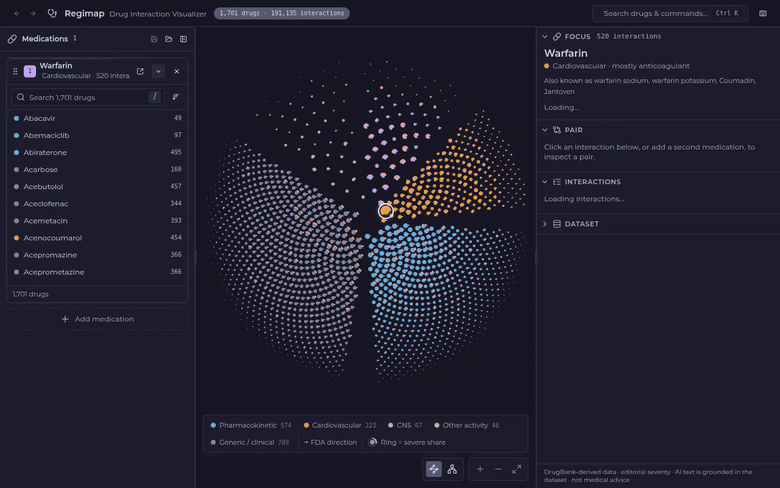Go forward with the right arrow
This screenshot has height=488, width=780.
[33, 13]
